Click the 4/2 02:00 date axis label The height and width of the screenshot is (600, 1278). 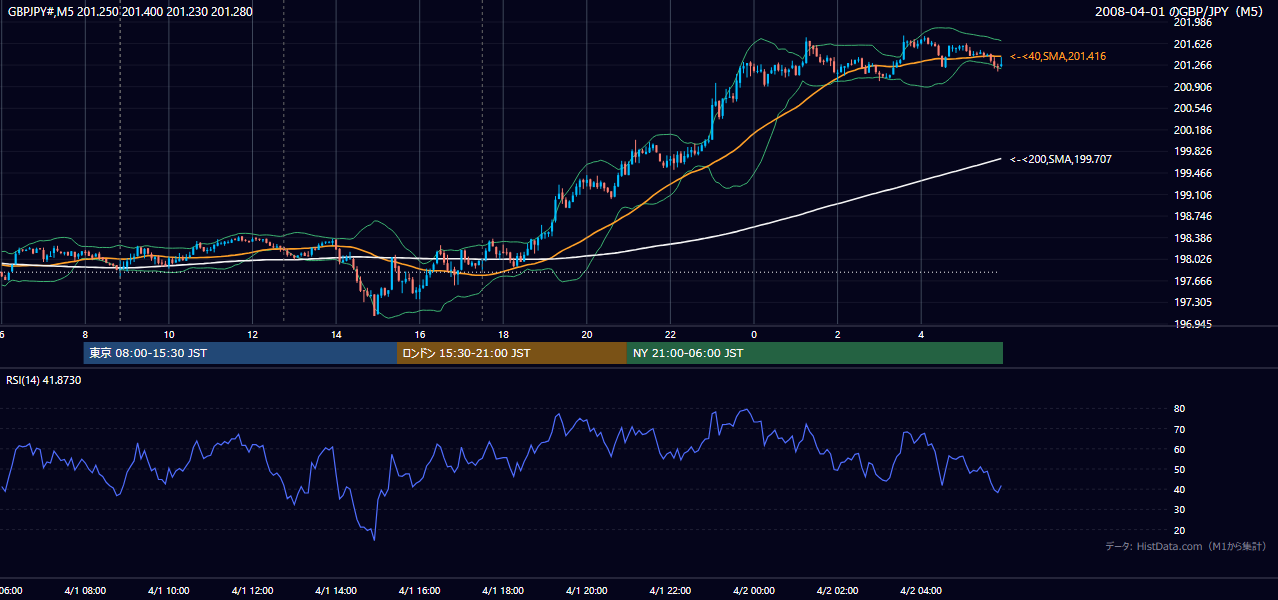point(837,591)
